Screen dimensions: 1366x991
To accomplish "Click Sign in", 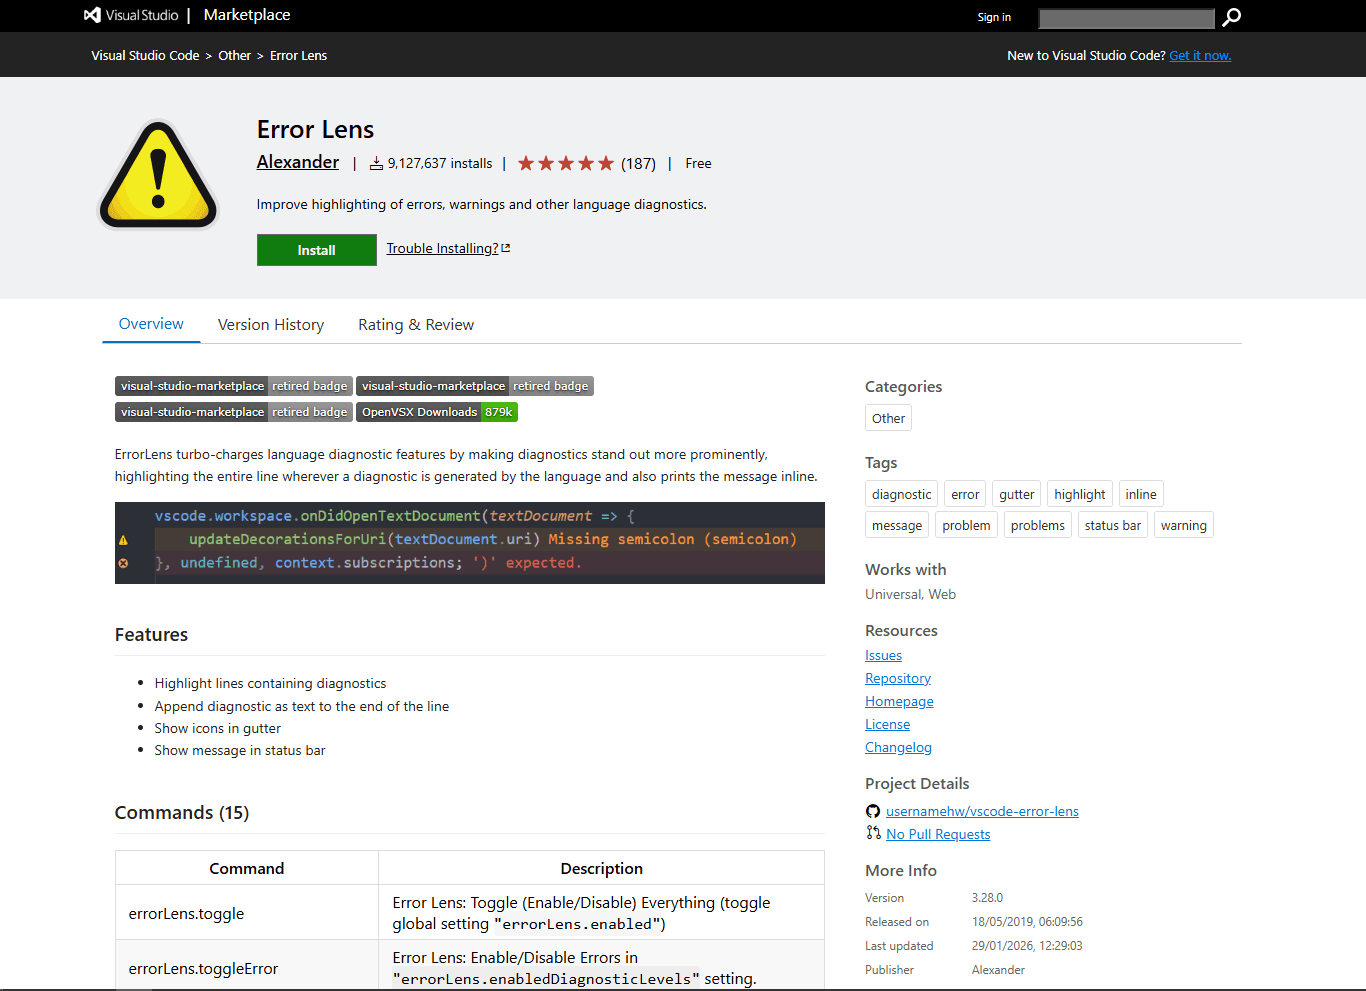I will pos(994,17).
